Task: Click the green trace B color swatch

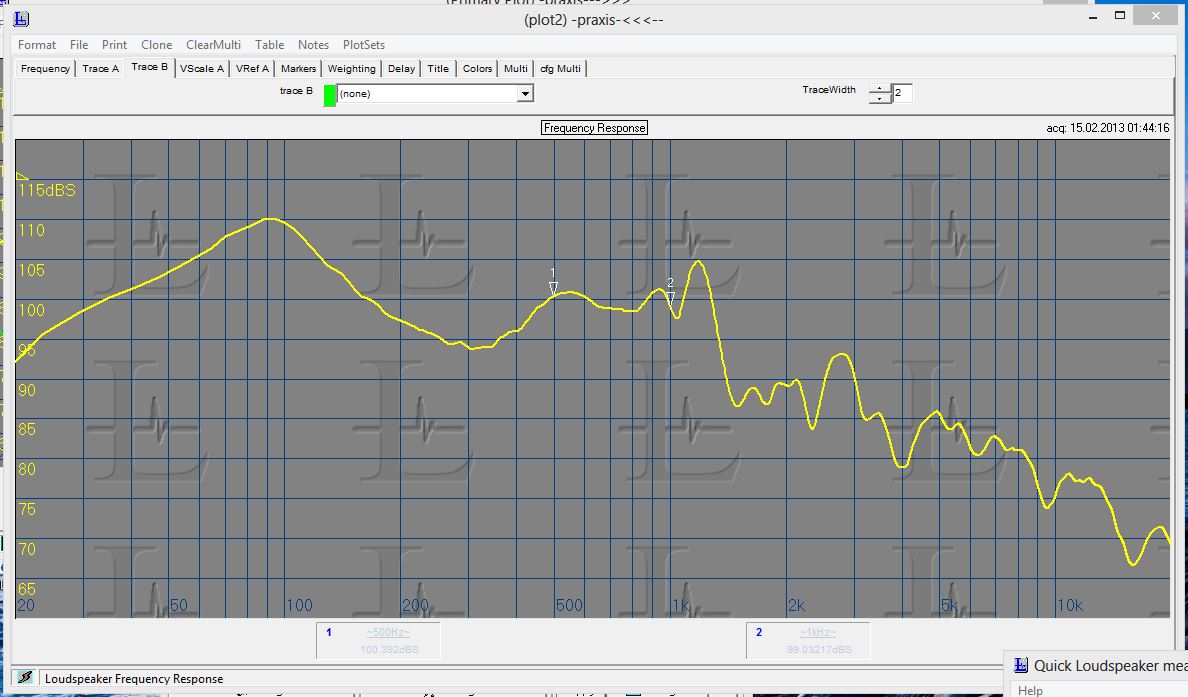Action: pyautogui.click(x=330, y=95)
